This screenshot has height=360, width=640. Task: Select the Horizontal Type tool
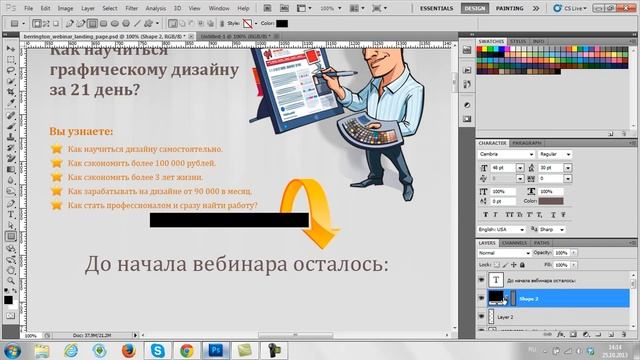[x=11, y=214]
